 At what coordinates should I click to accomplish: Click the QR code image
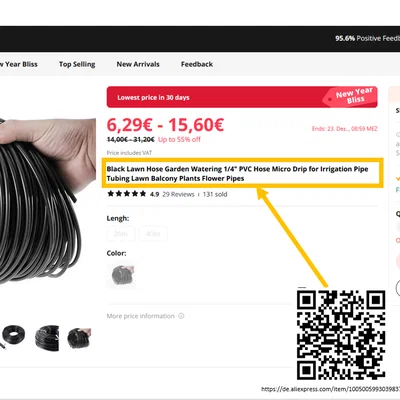pyautogui.click(x=341, y=335)
